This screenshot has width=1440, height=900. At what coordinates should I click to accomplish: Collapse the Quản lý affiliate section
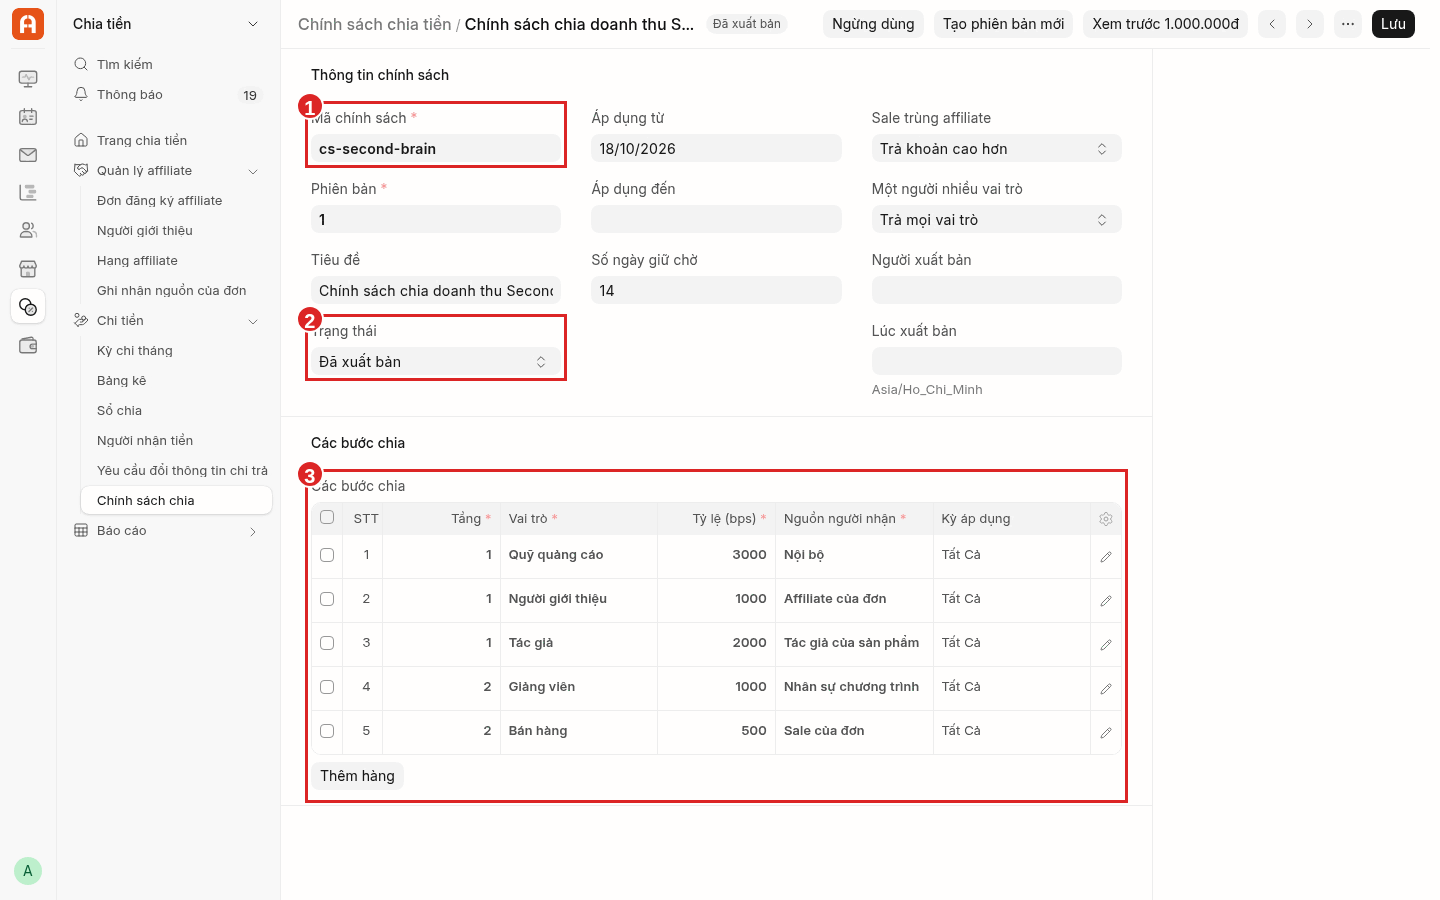[253, 171]
